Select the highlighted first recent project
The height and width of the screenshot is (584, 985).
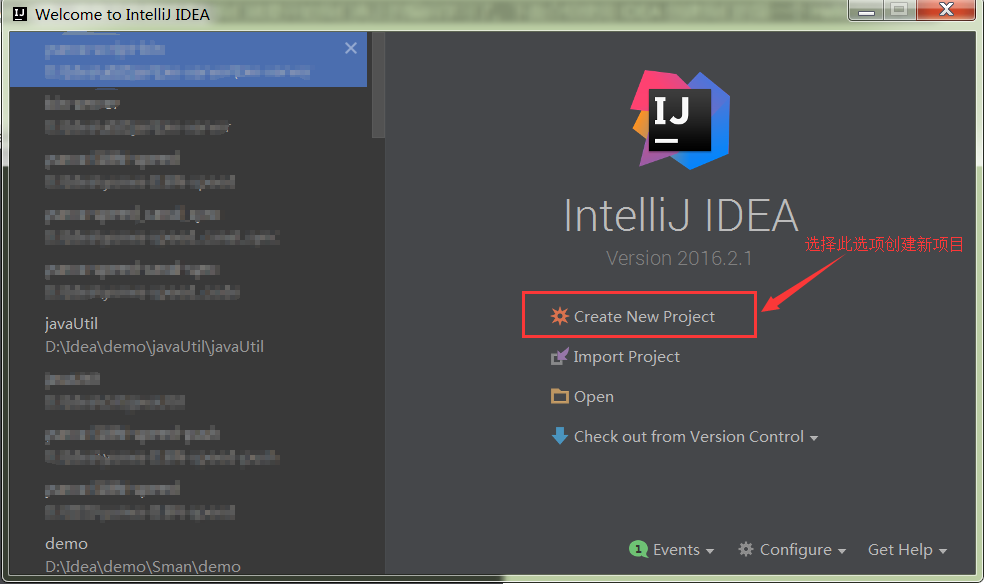pos(180,60)
